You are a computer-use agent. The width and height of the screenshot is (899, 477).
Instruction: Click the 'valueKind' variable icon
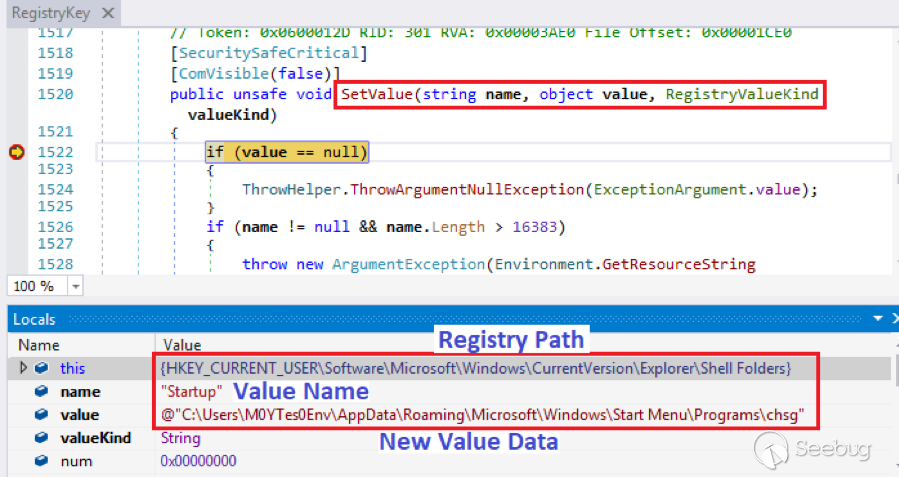41,438
